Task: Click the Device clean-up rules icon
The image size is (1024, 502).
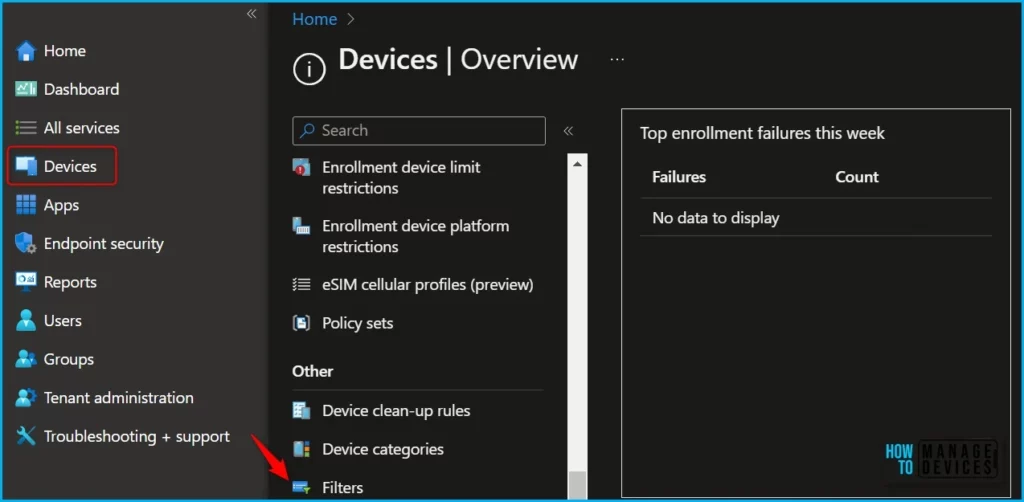Action: (301, 411)
